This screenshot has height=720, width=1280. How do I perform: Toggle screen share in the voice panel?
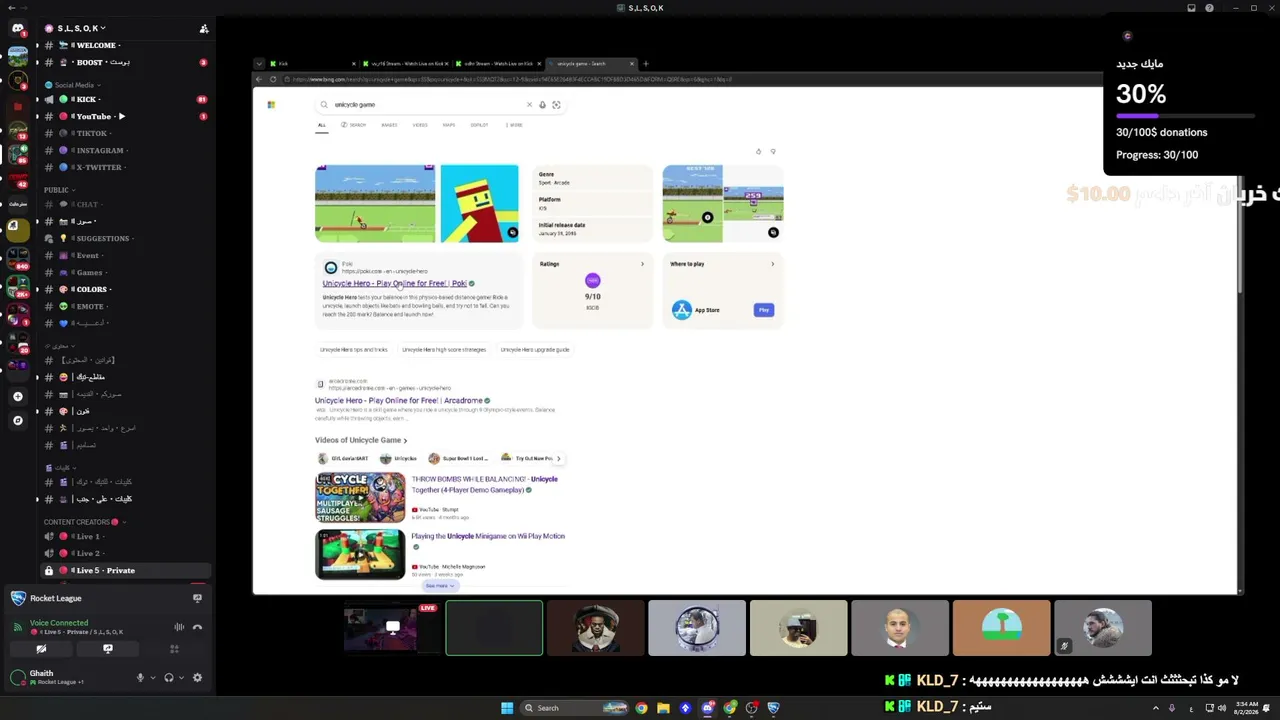[x=108, y=649]
